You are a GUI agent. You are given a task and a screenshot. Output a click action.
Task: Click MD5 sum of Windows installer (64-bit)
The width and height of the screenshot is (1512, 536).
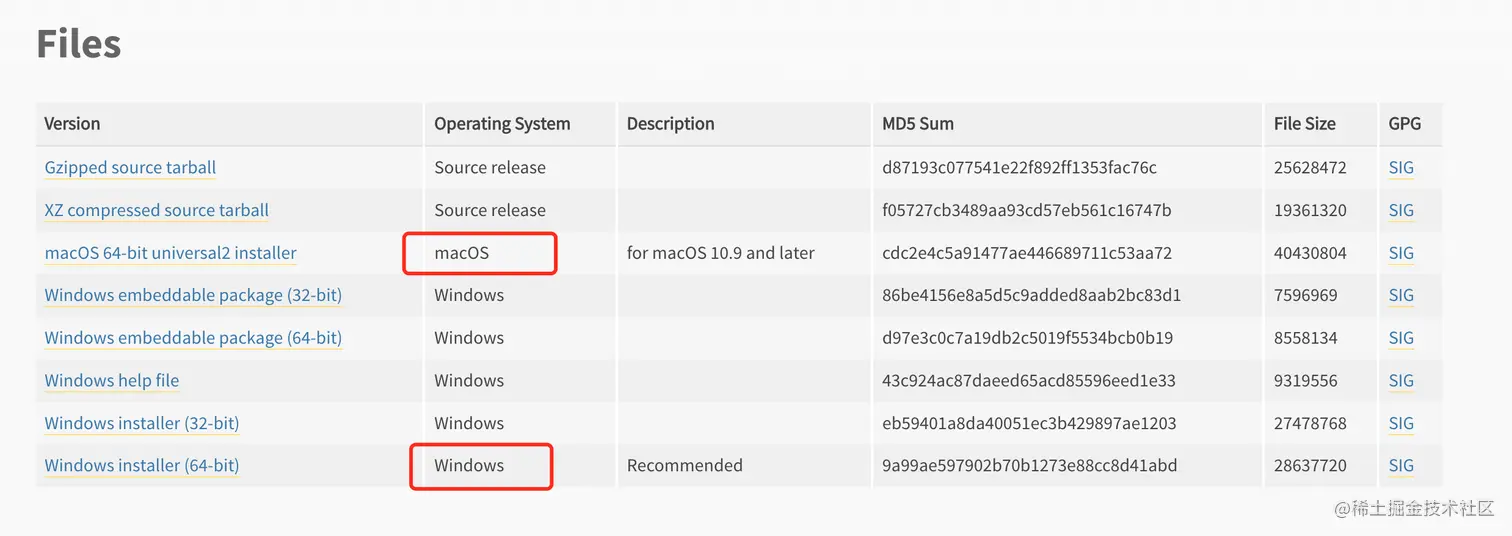tap(1029, 466)
